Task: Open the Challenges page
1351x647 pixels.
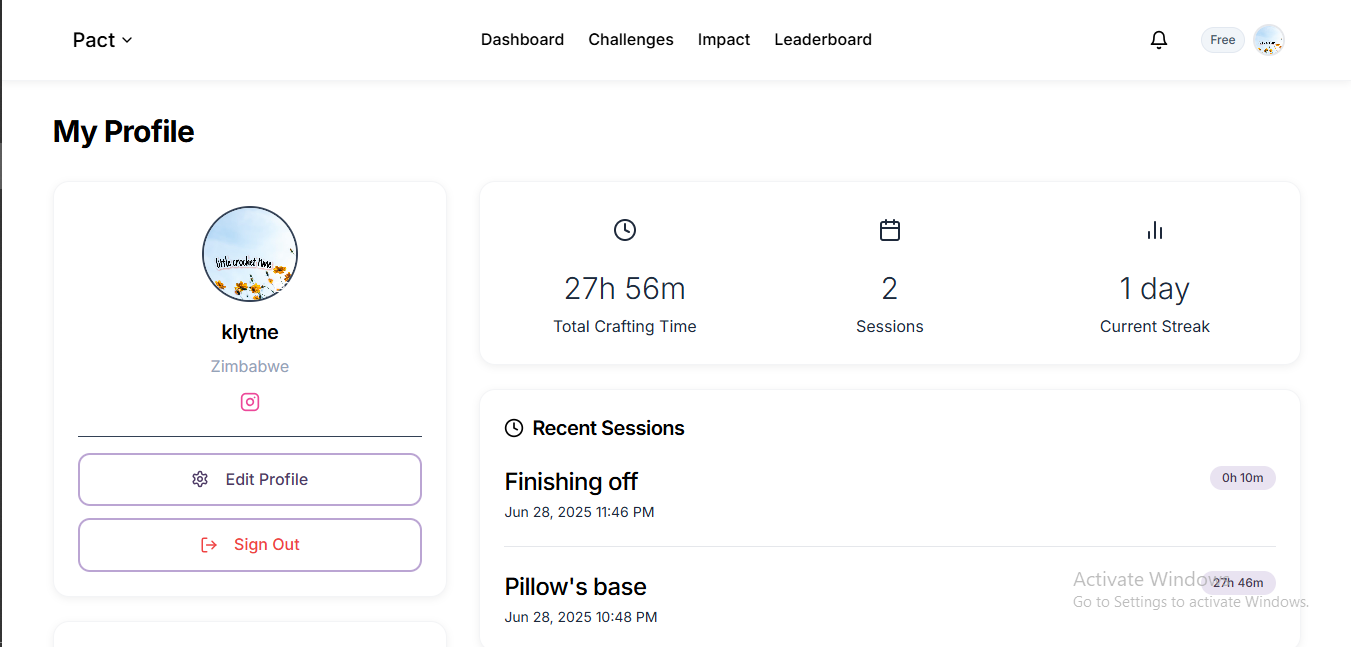Action: click(631, 40)
